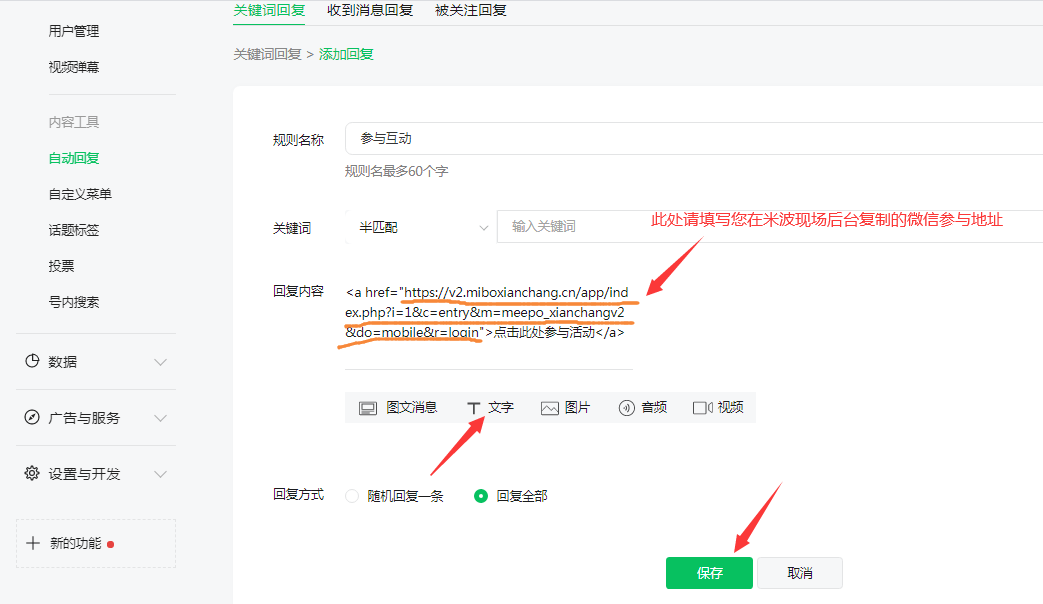Select the 图文消息 reply type icon
This screenshot has width=1043, height=604.
(x=368, y=408)
